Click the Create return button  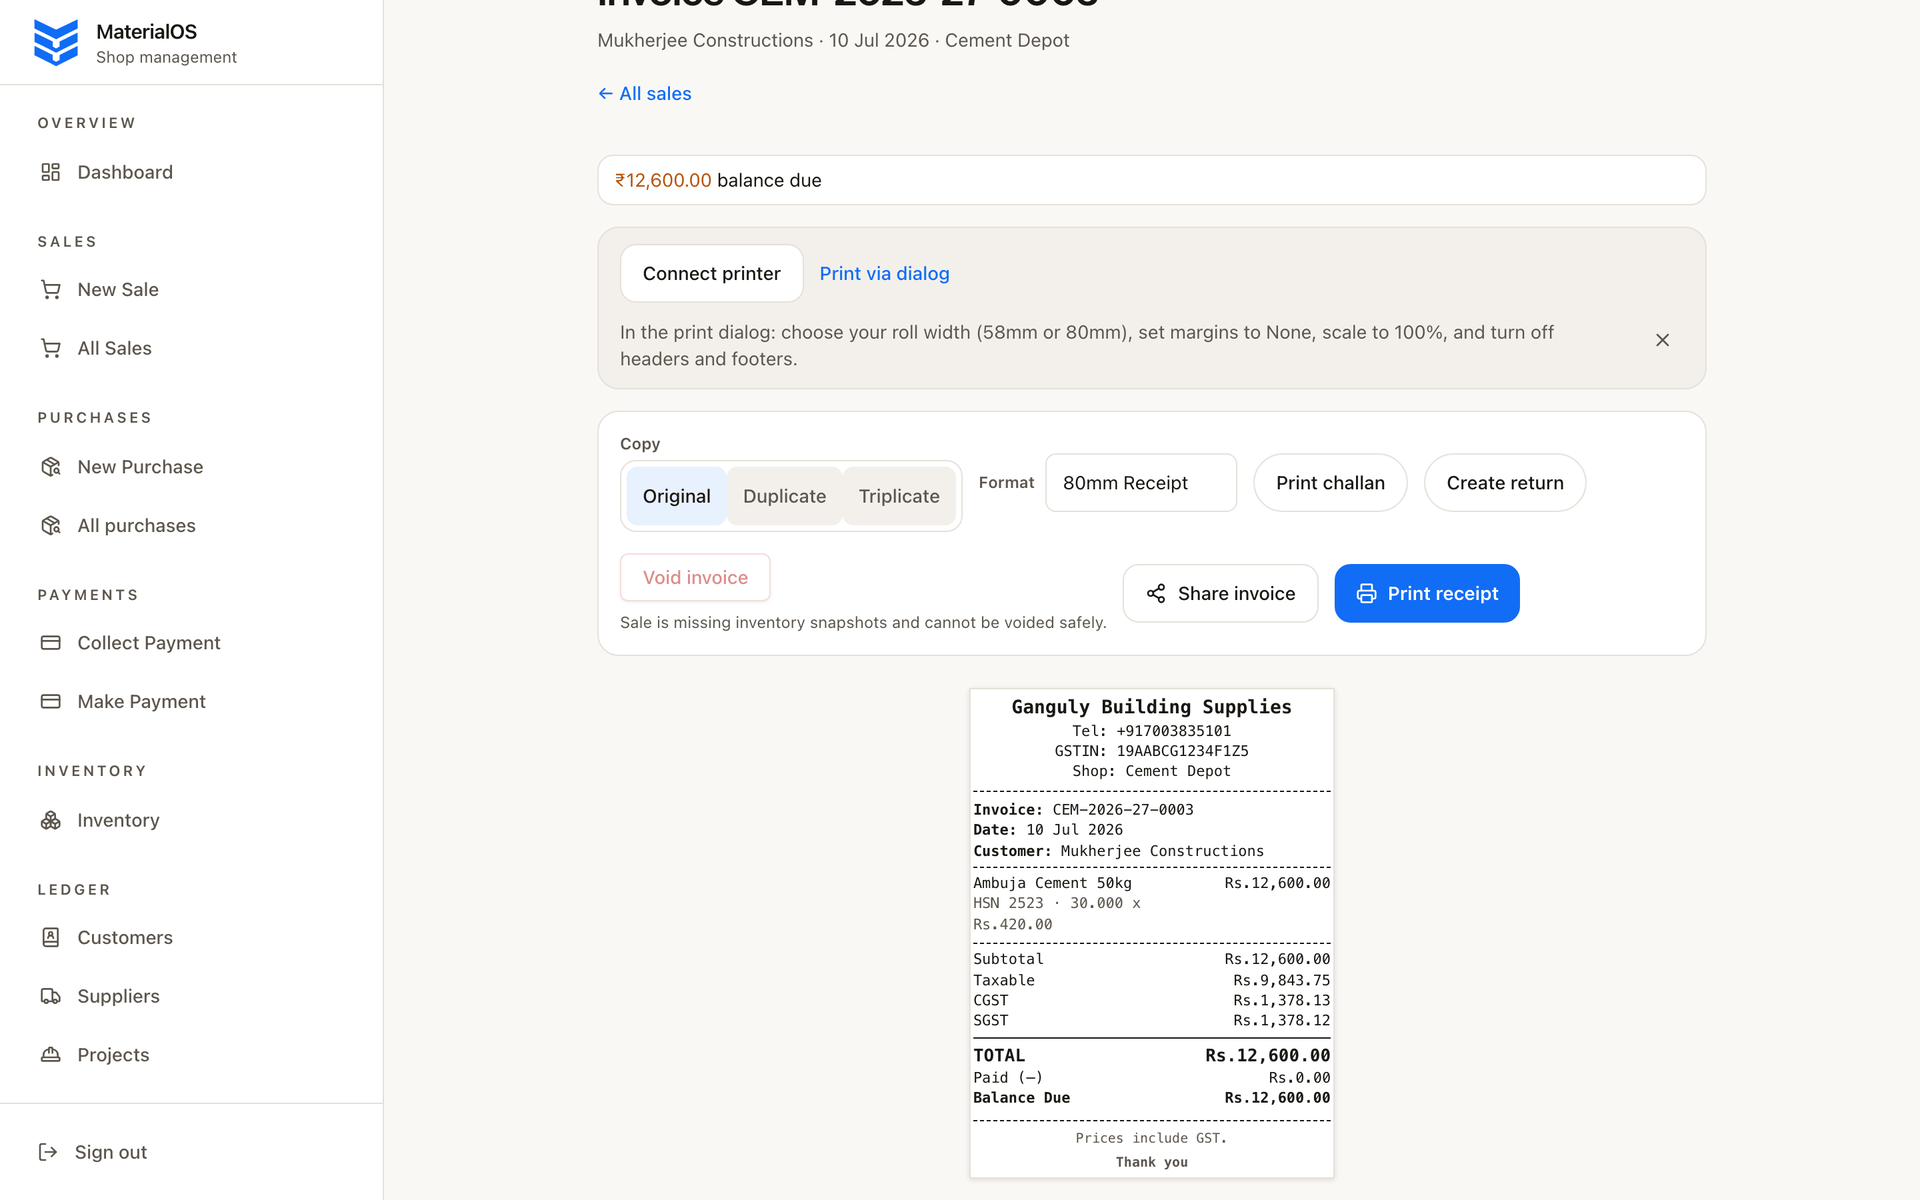tap(1504, 483)
